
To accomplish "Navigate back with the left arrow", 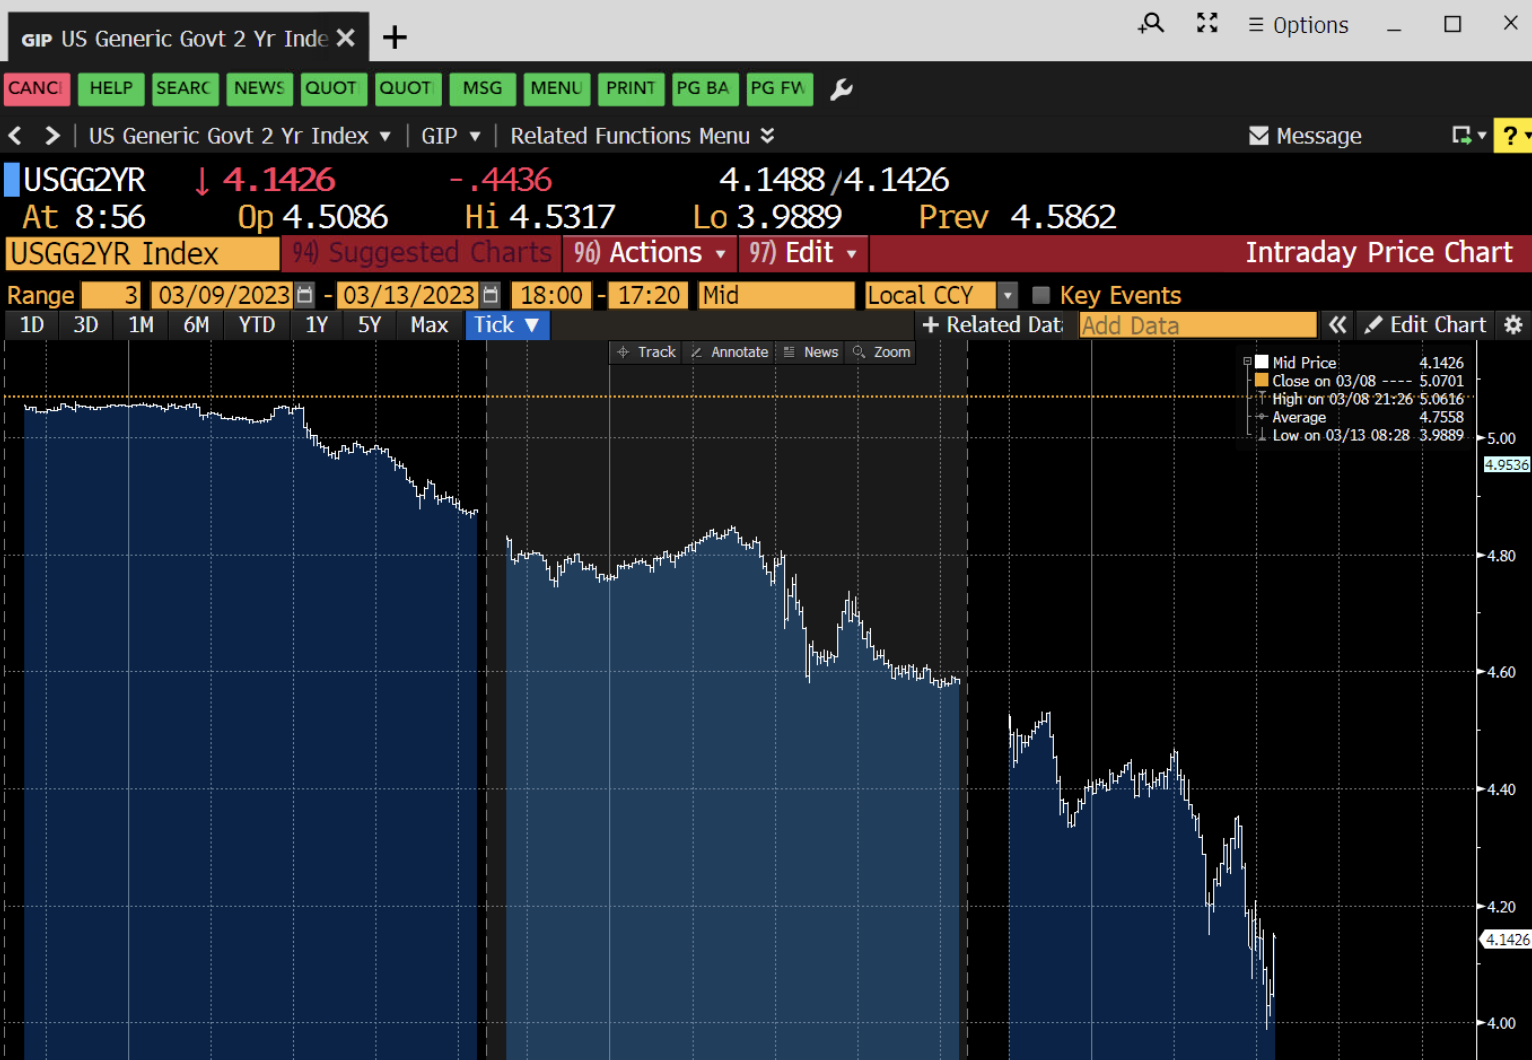I will pos(15,136).
